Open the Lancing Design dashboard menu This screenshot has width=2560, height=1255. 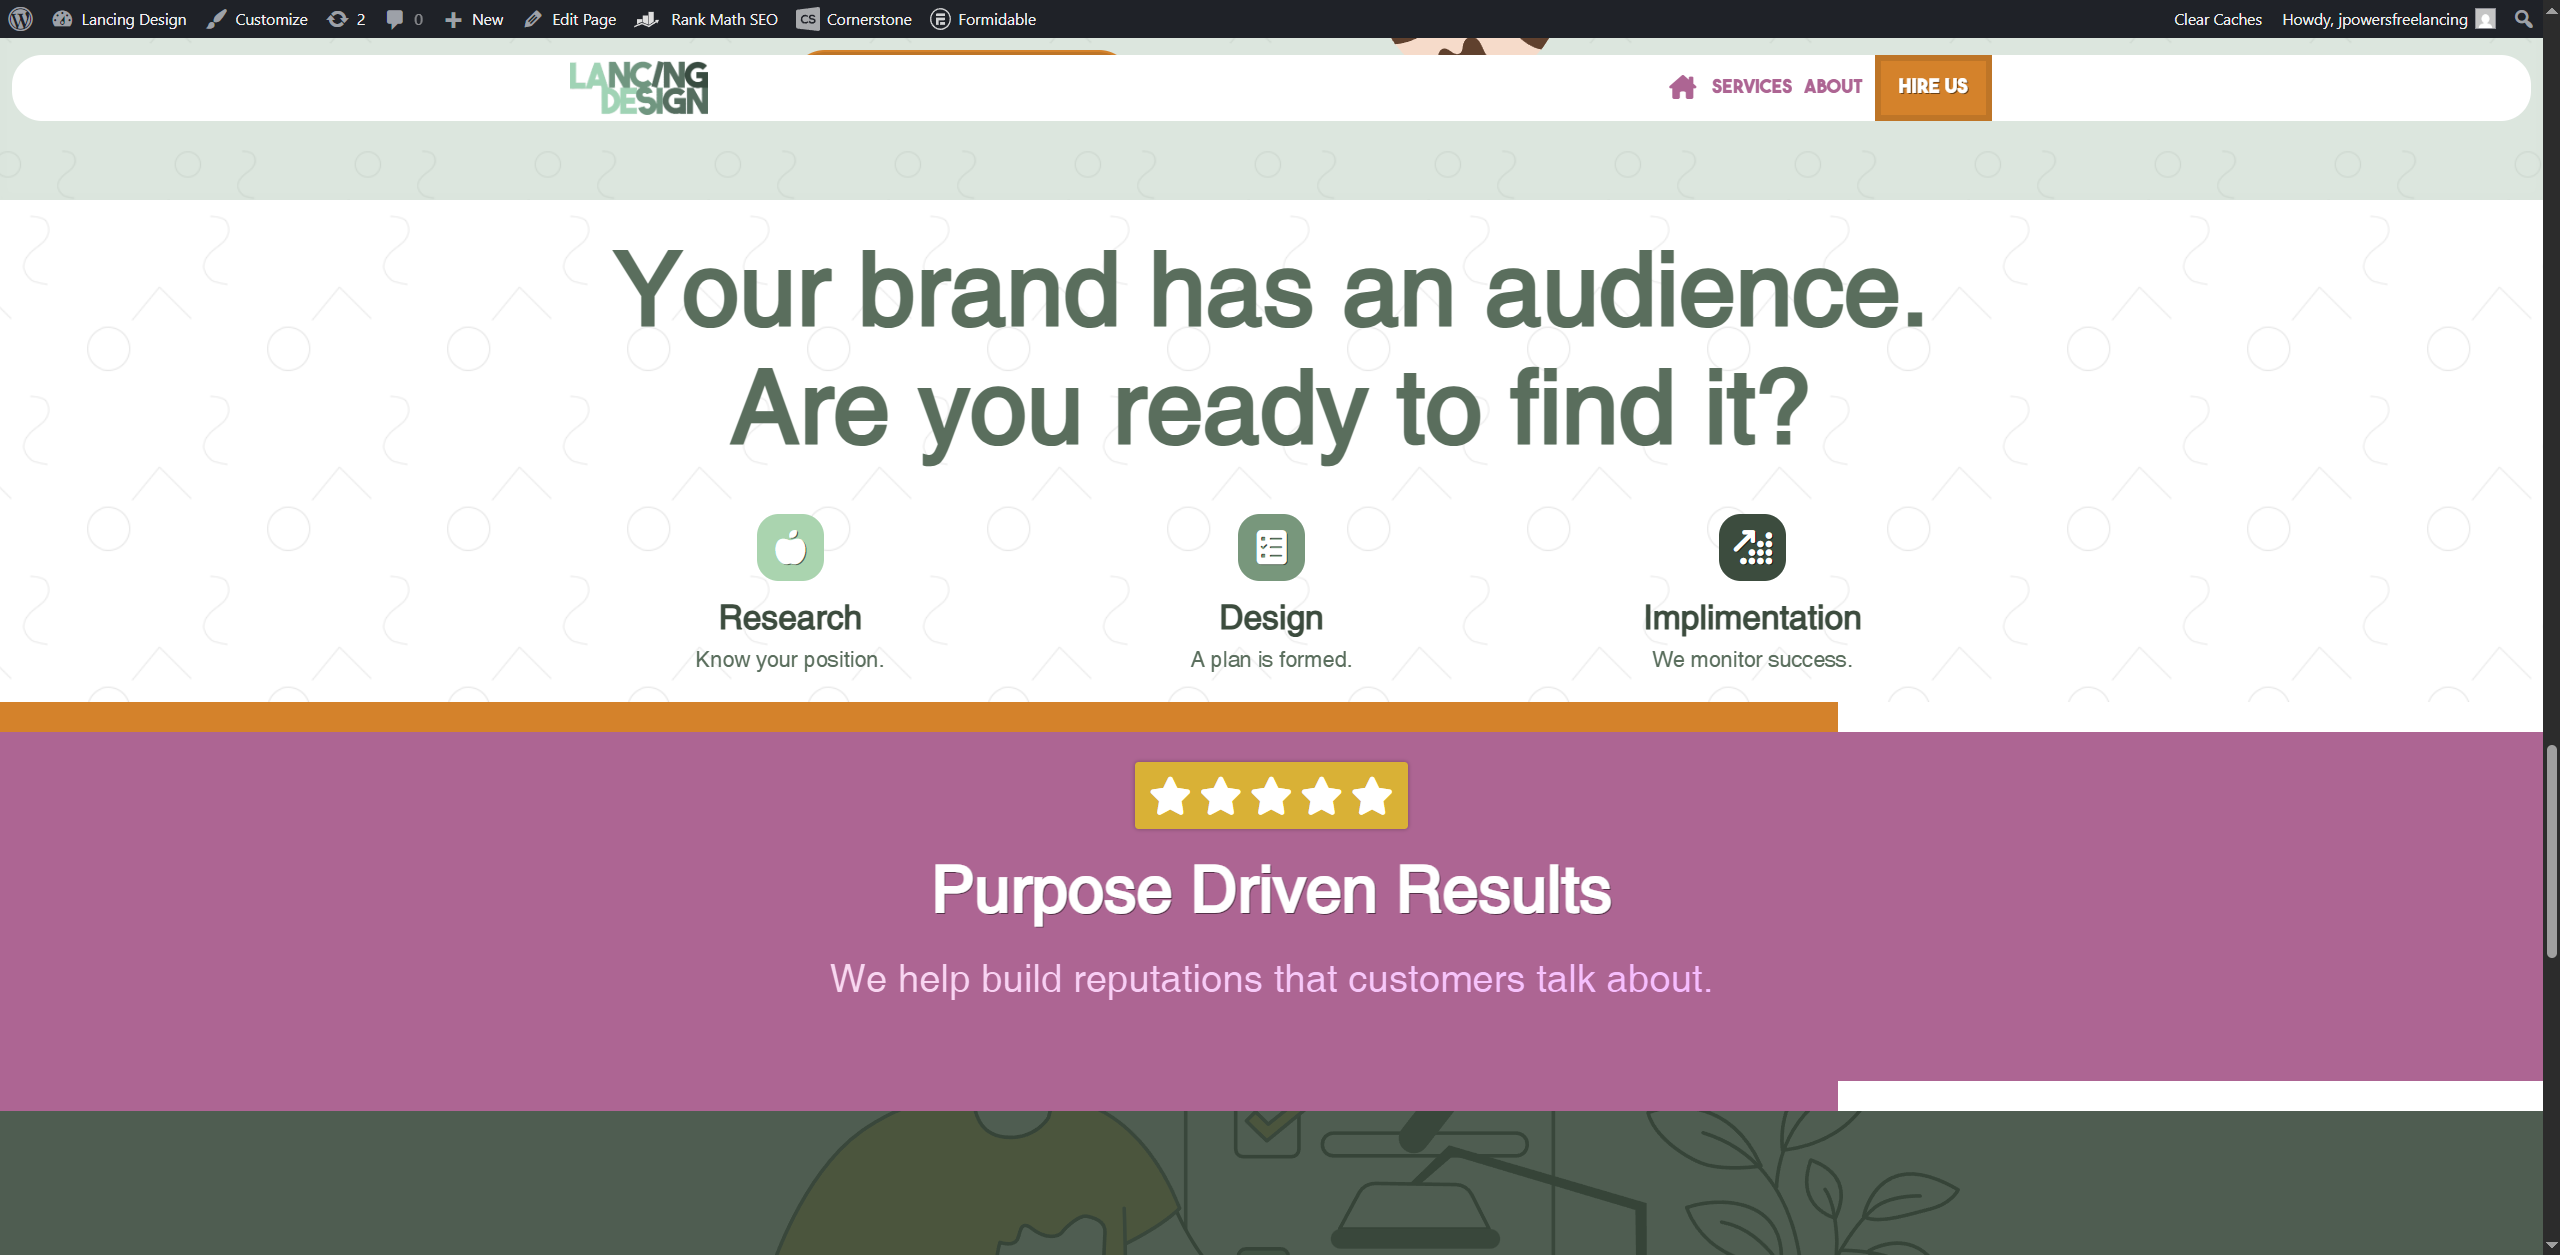(120, 19)
